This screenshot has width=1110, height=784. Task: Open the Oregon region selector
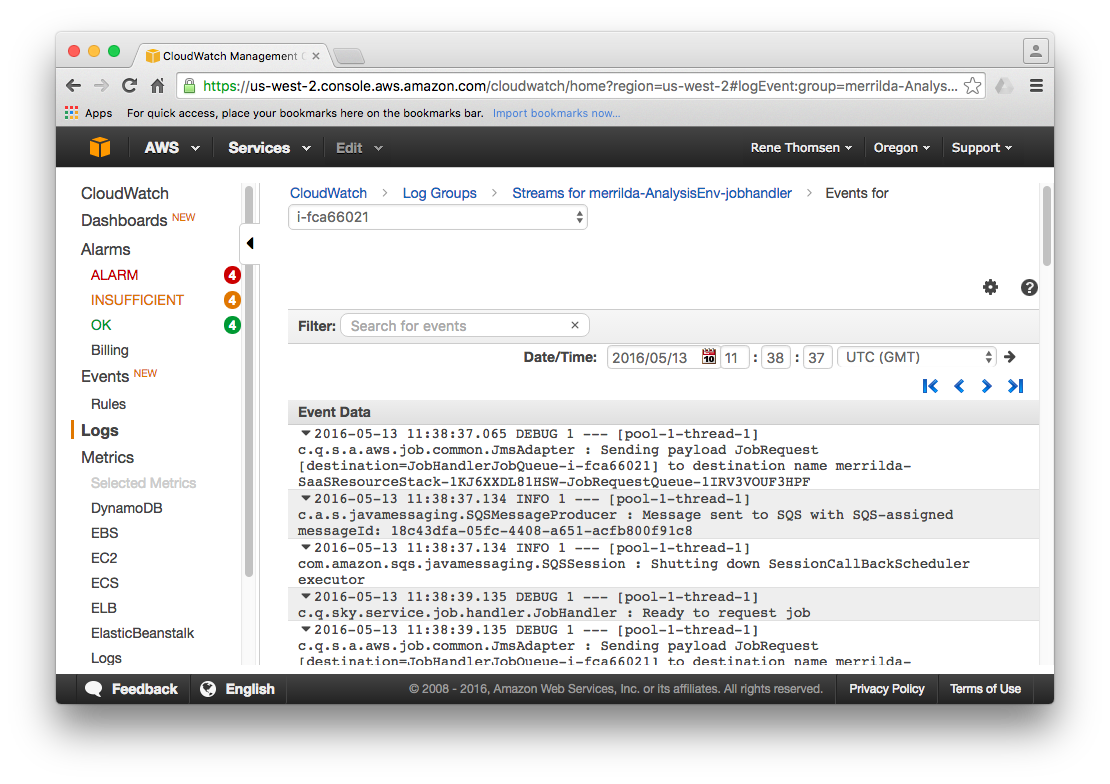(901, 147)
